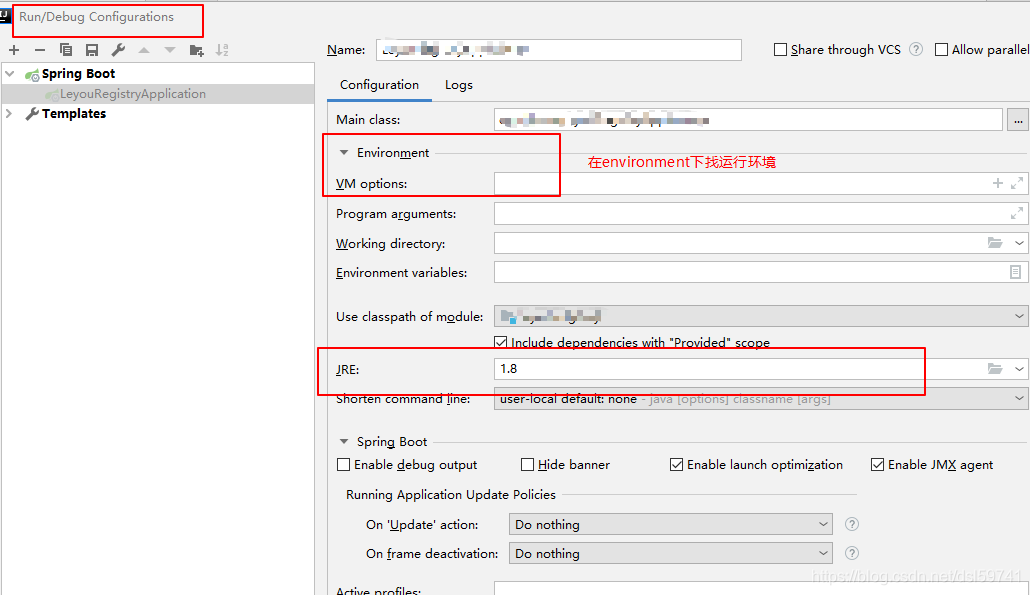Select the Spring Boot configuration group

pos(70,73)
